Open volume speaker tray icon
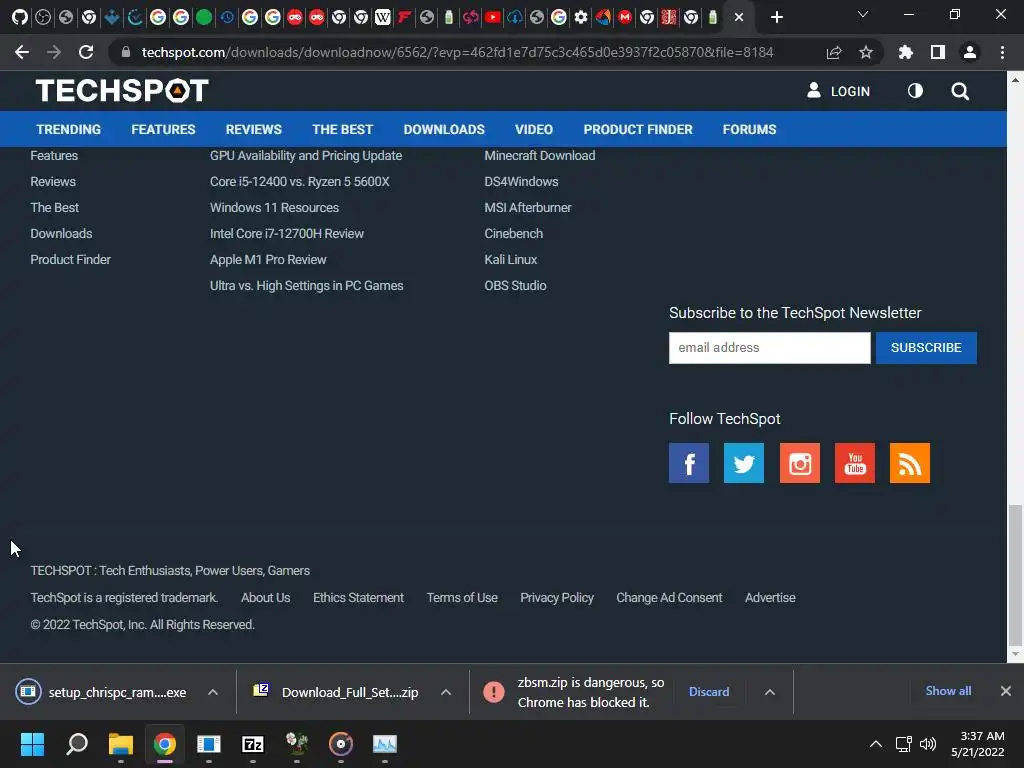1024x768 pixels. pos(927,744)
